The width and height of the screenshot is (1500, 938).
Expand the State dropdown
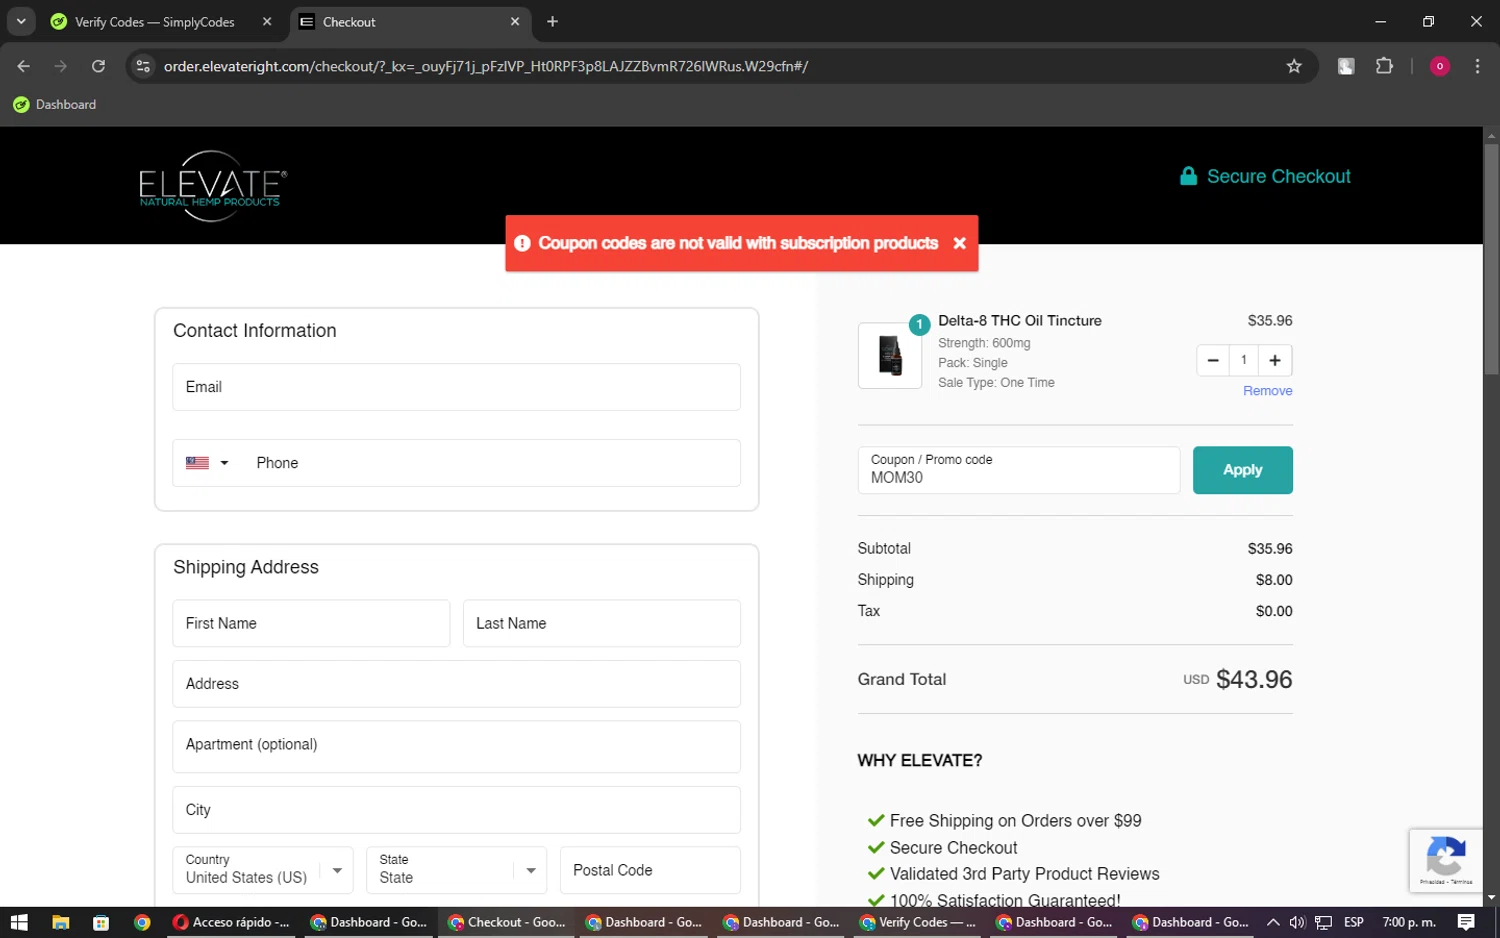point(530,870)
